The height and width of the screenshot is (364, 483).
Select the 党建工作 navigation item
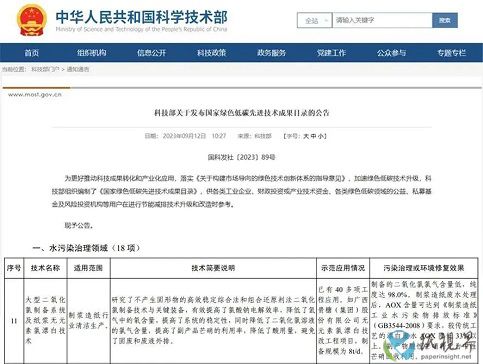click(331, 53)
